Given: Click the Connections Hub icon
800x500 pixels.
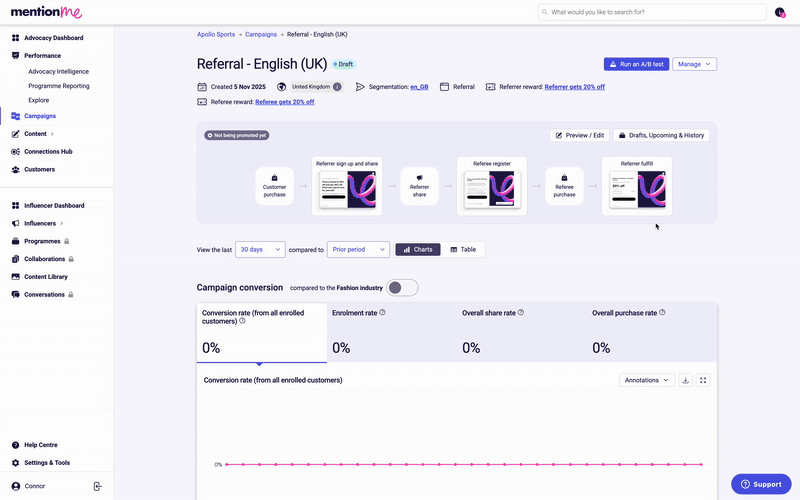Looking at the screenshot, I should [15, 152].
